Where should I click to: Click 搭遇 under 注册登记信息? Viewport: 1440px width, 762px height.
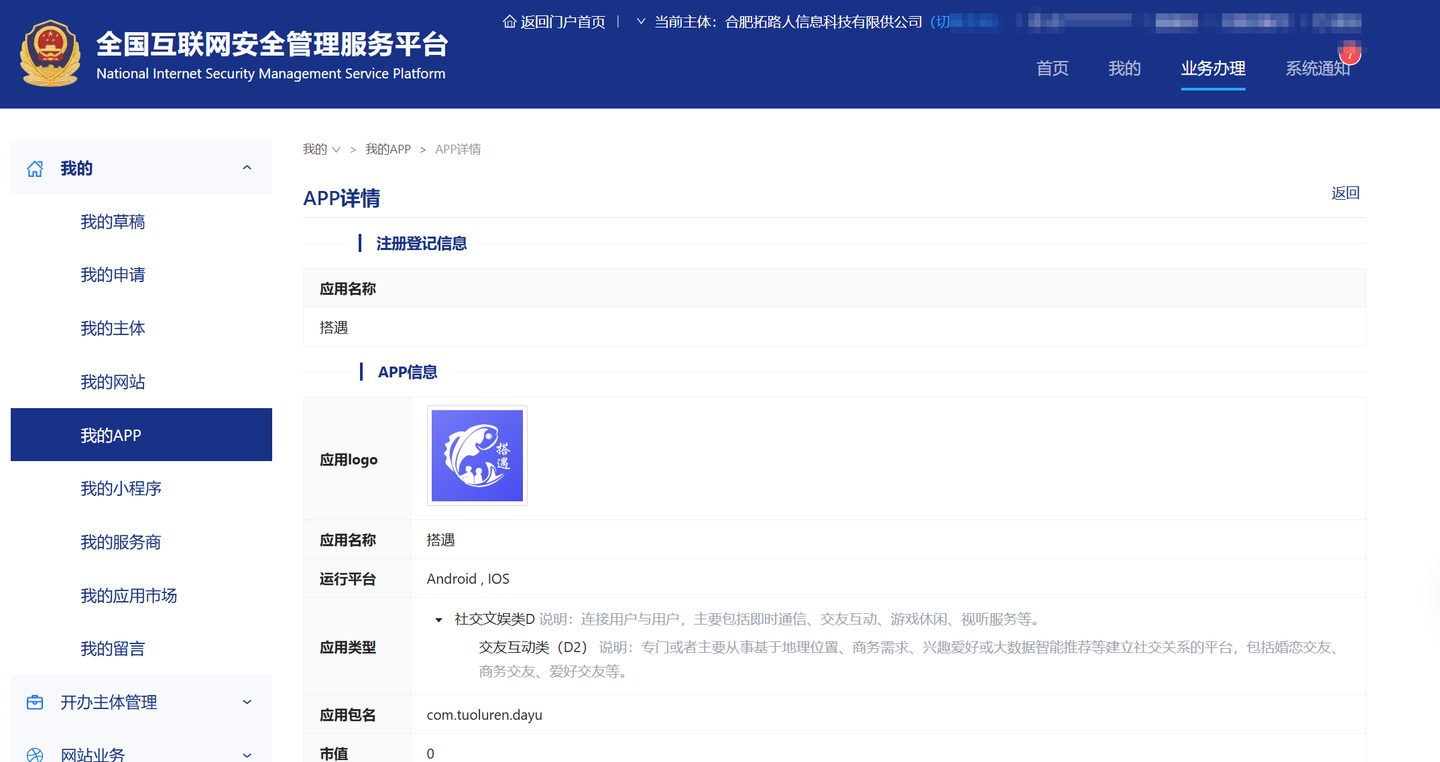point(334,327)
